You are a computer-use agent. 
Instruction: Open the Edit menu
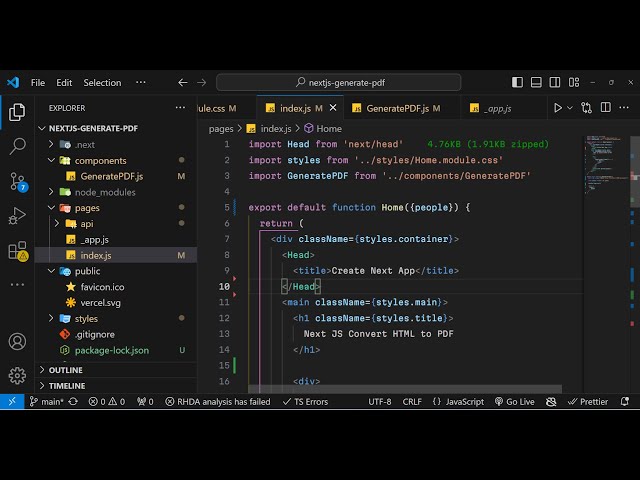point(64,83)
